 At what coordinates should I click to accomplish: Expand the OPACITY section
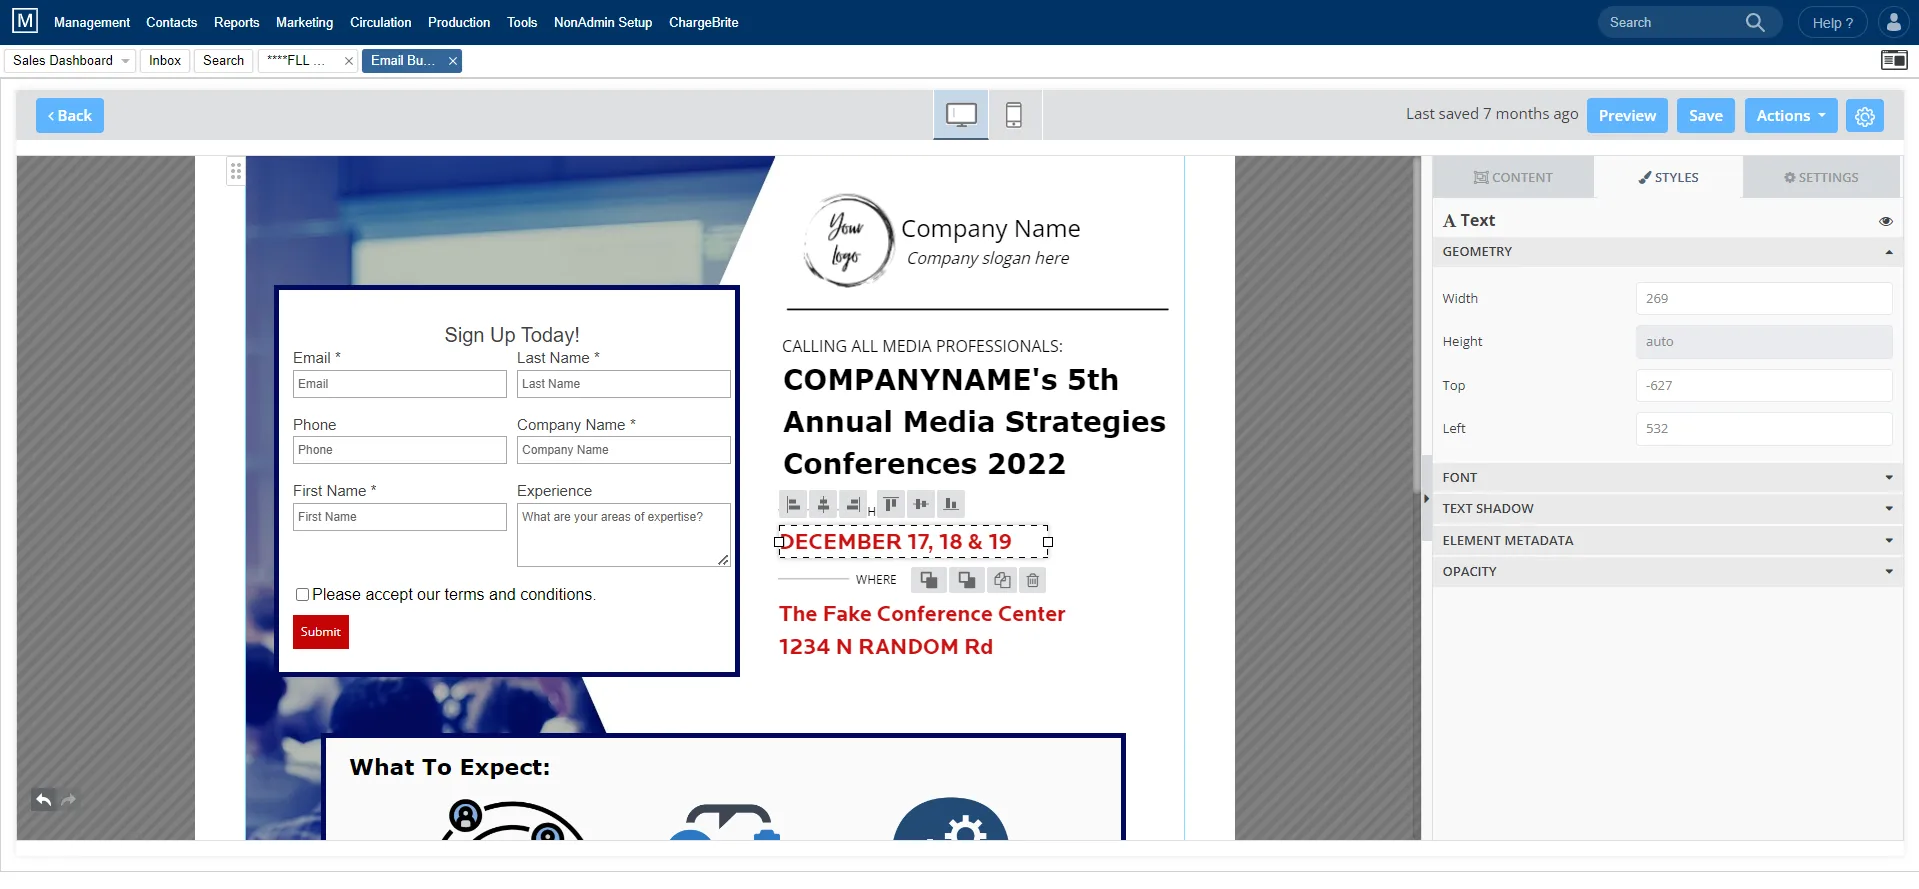tap(1667, 572)
